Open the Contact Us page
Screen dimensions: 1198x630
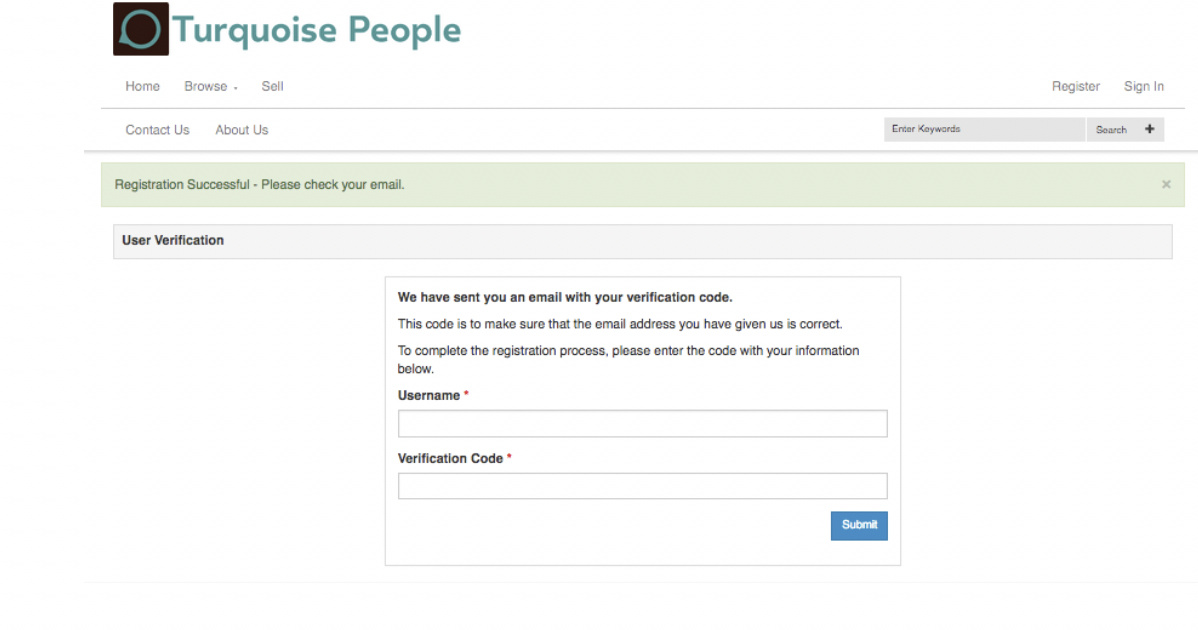157,130
